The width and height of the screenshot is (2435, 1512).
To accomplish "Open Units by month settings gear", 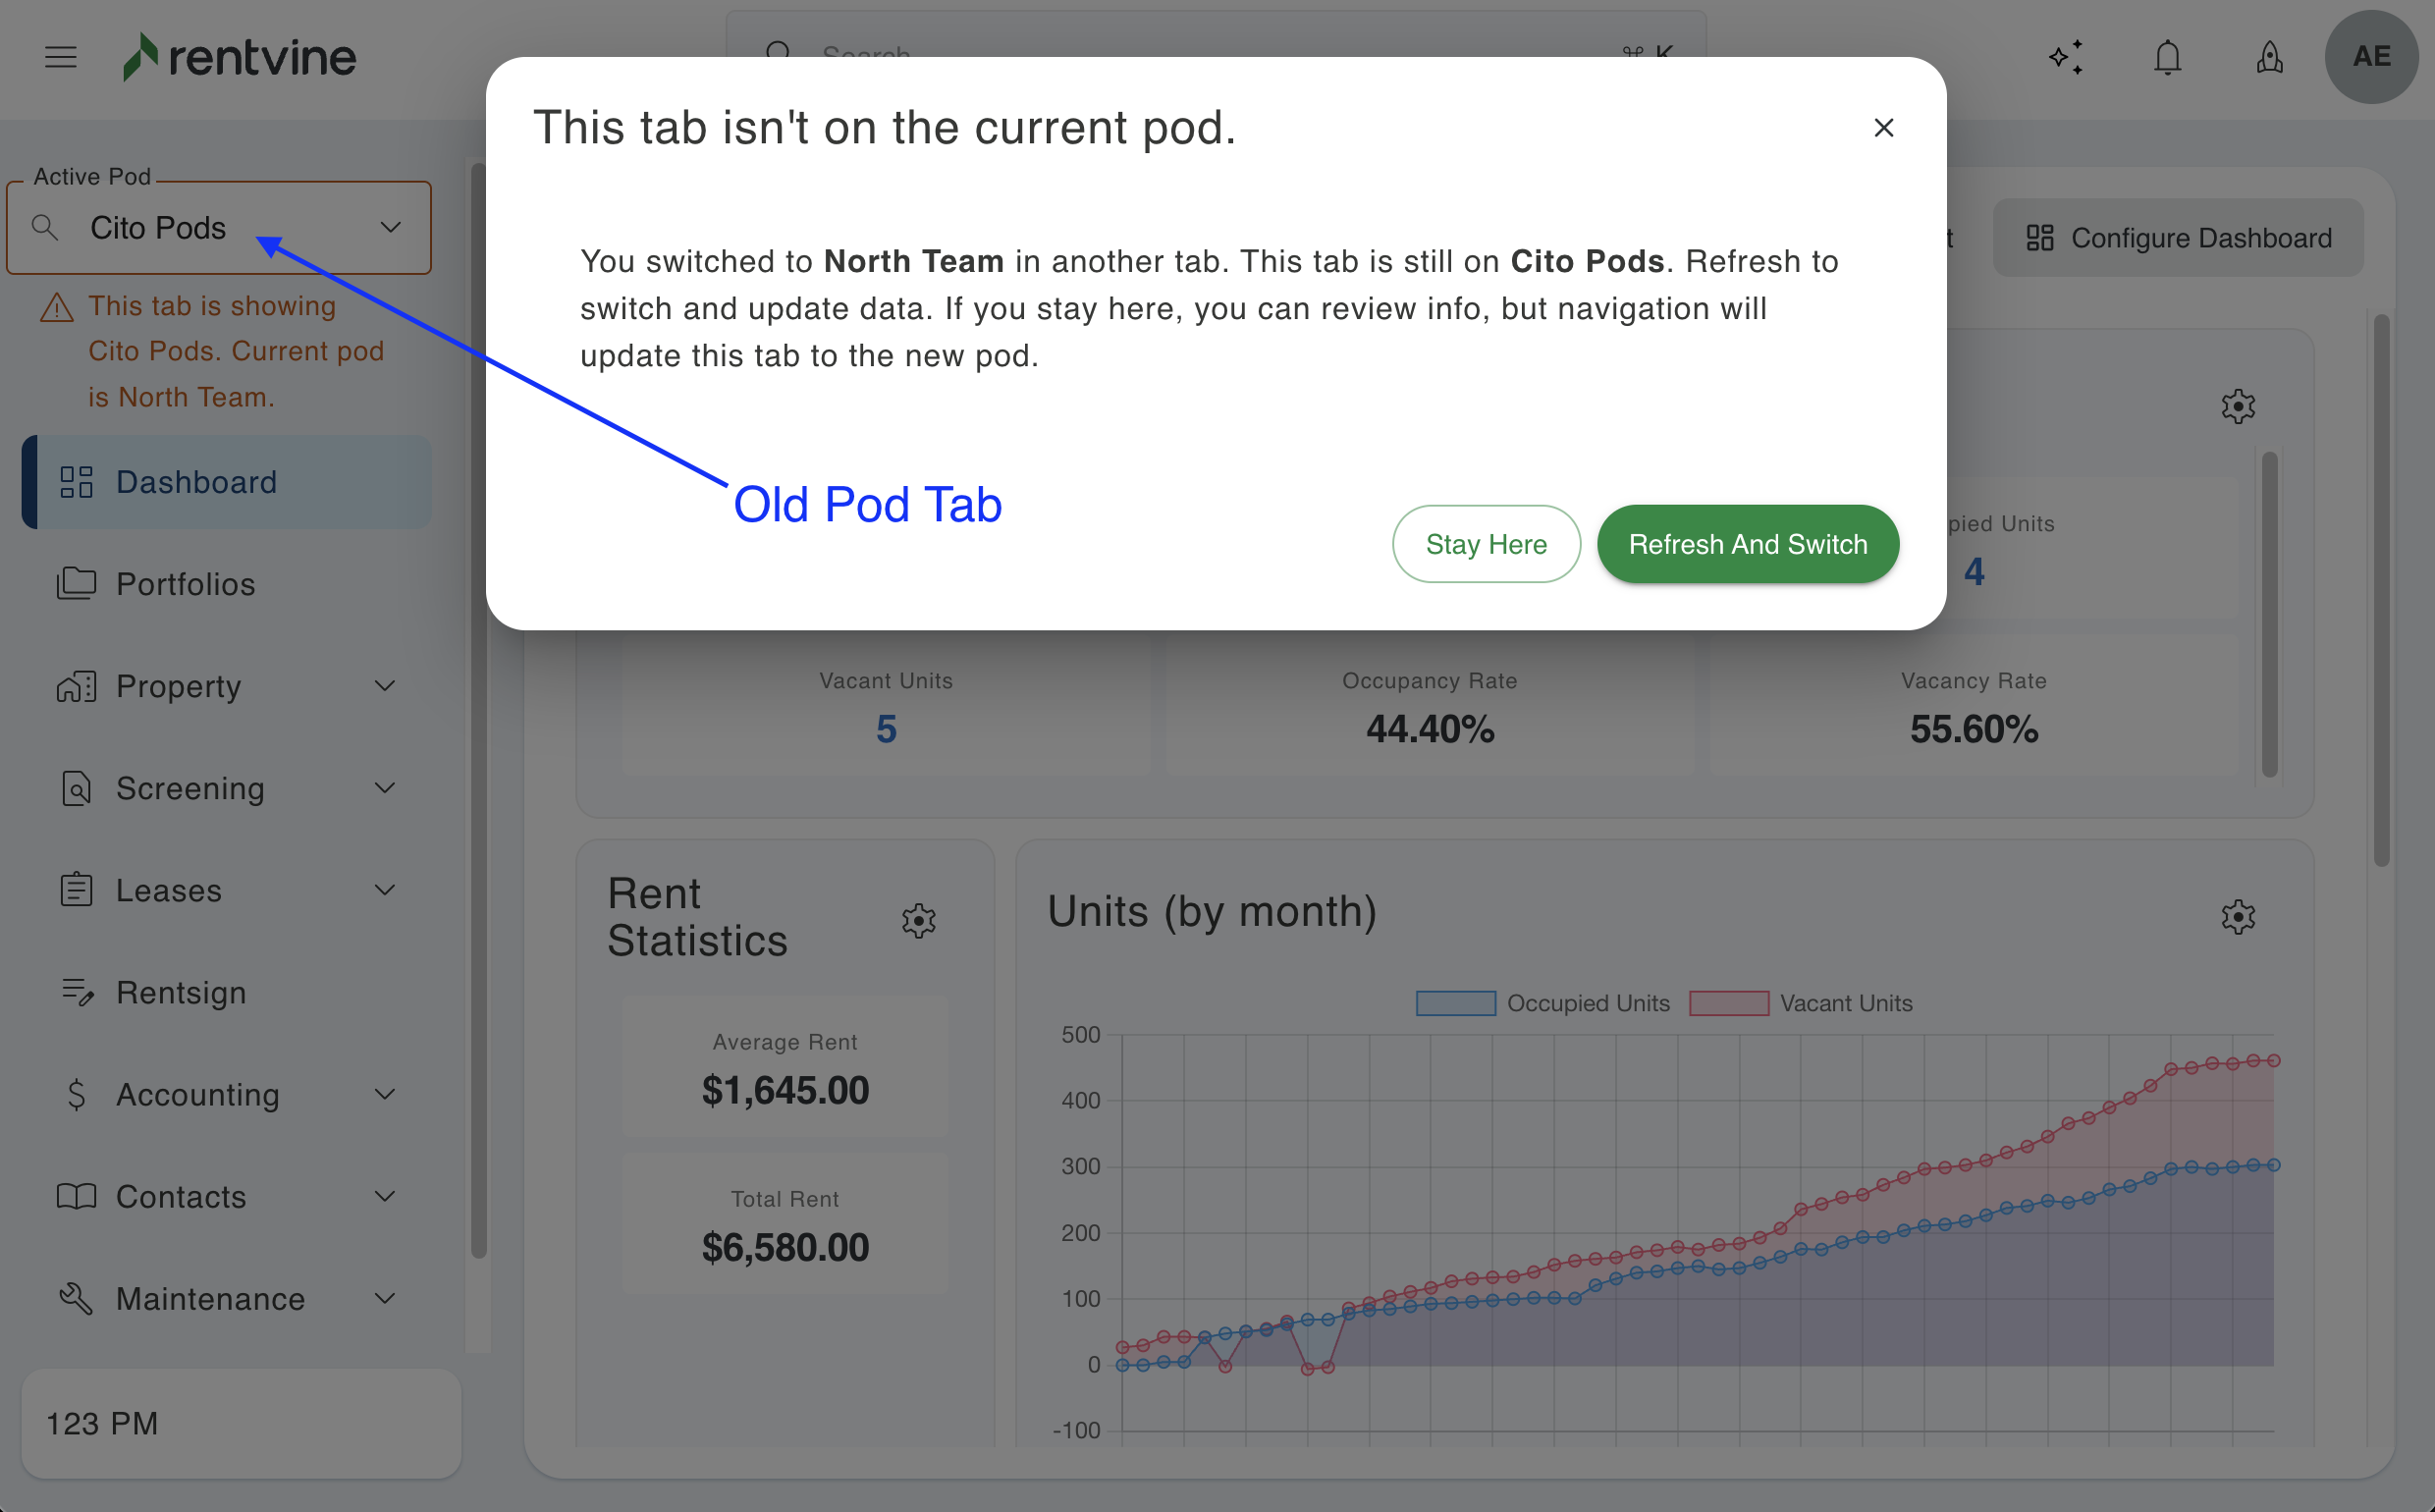I will pos(2237,916).
